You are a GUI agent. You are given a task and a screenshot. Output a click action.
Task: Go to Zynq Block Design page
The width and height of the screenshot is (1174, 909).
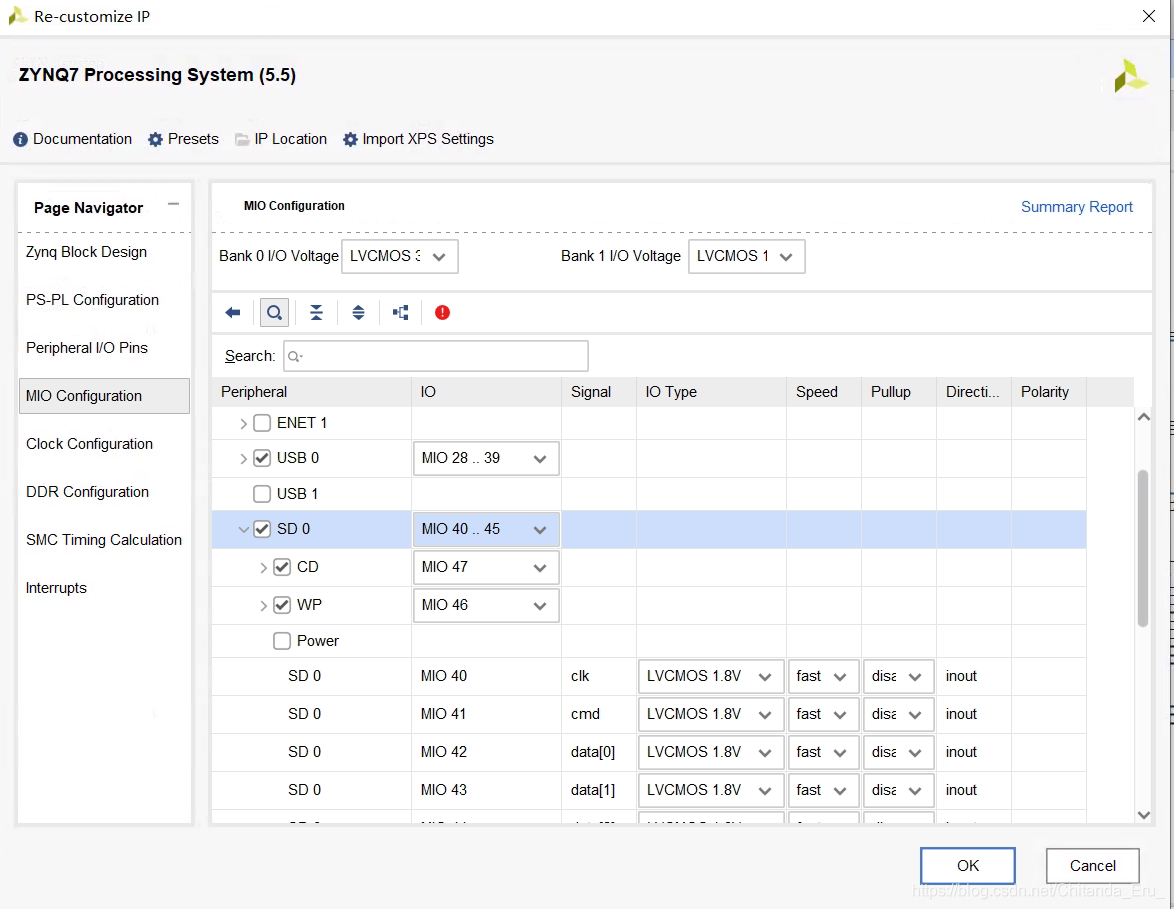[86, 252]
